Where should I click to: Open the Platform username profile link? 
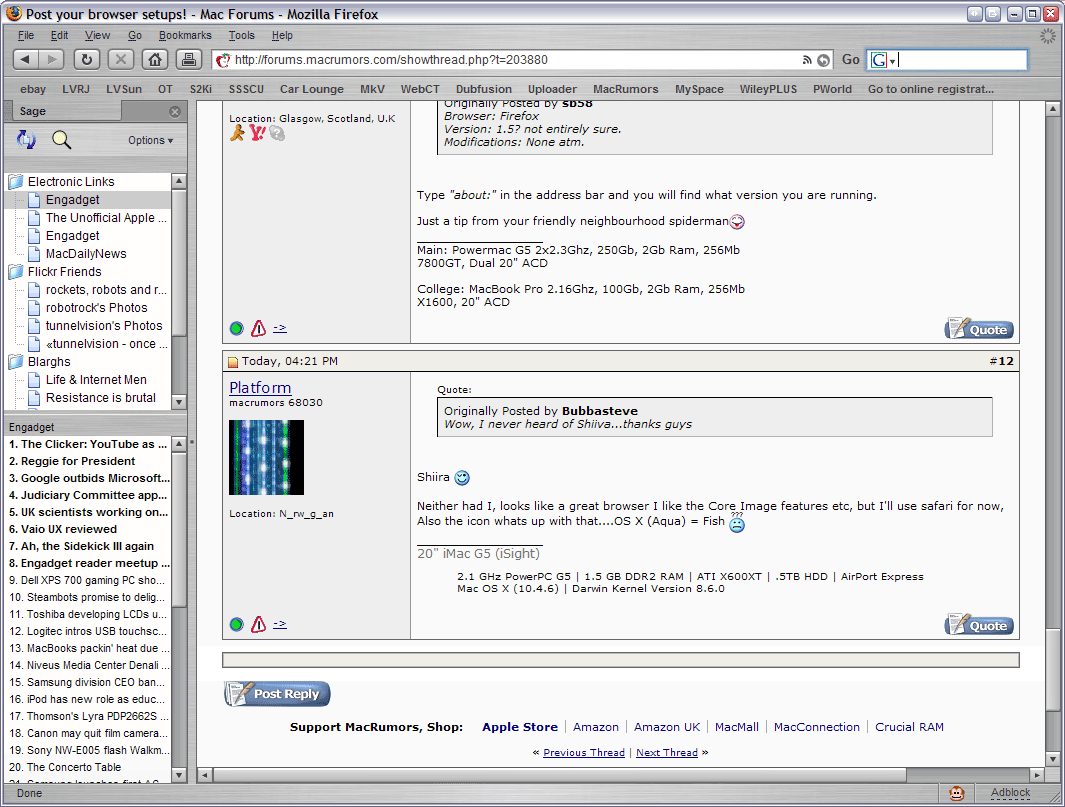pyautogui.click(x=260, y=387)
